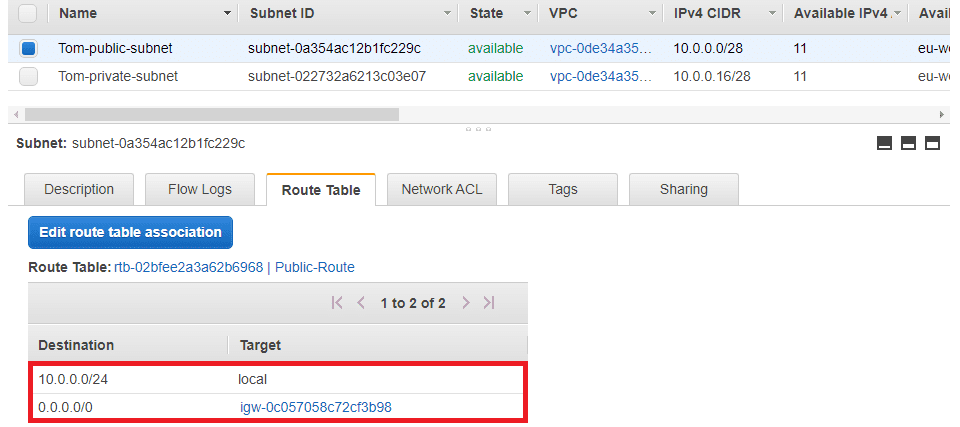
Task: Select the Tom-private-subnet row checkbox
Action: [x=28, y=76]
